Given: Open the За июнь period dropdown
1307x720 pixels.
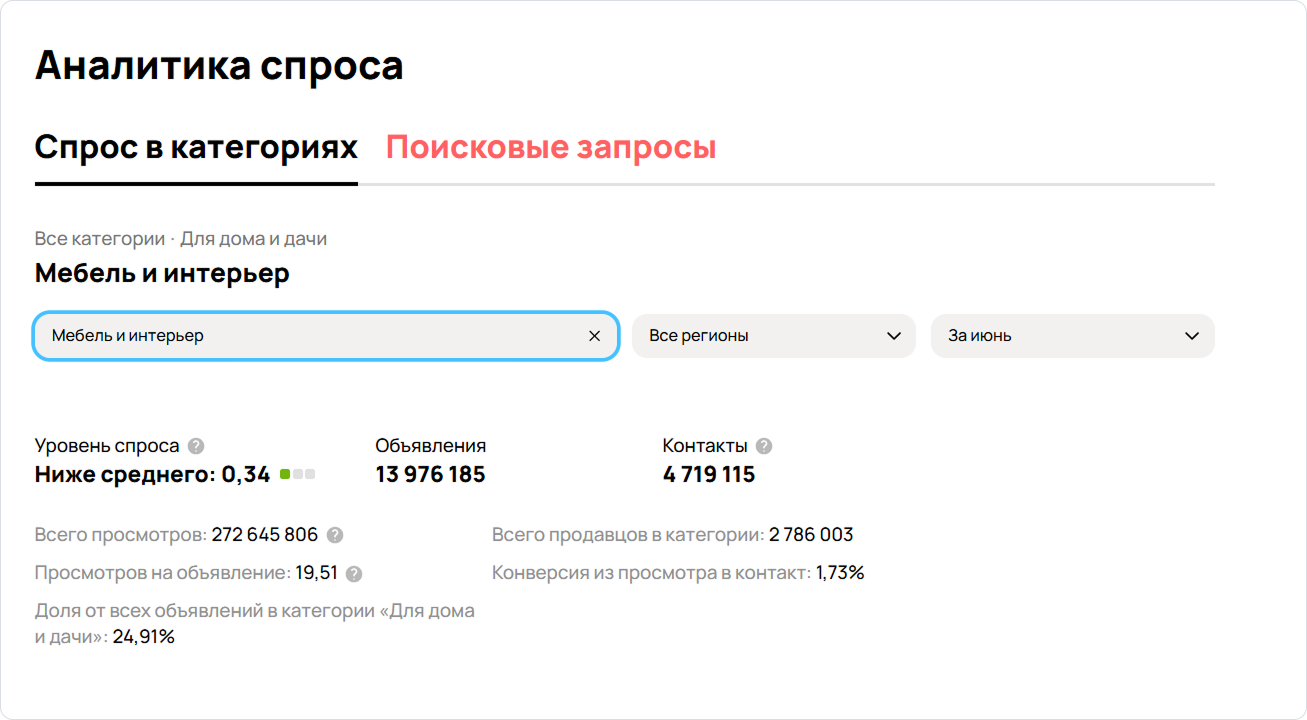Looking at the screenshot, I should (x=1060, y=336).
